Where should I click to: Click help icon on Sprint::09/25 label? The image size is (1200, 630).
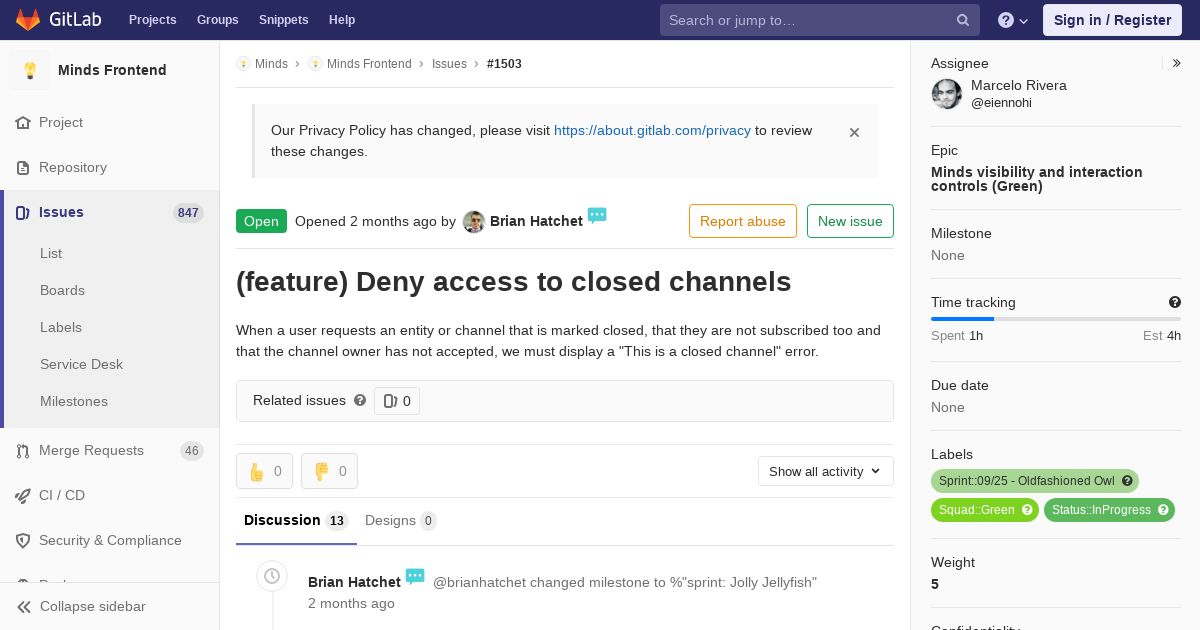pyautogui.click(x=1127, y=481)
